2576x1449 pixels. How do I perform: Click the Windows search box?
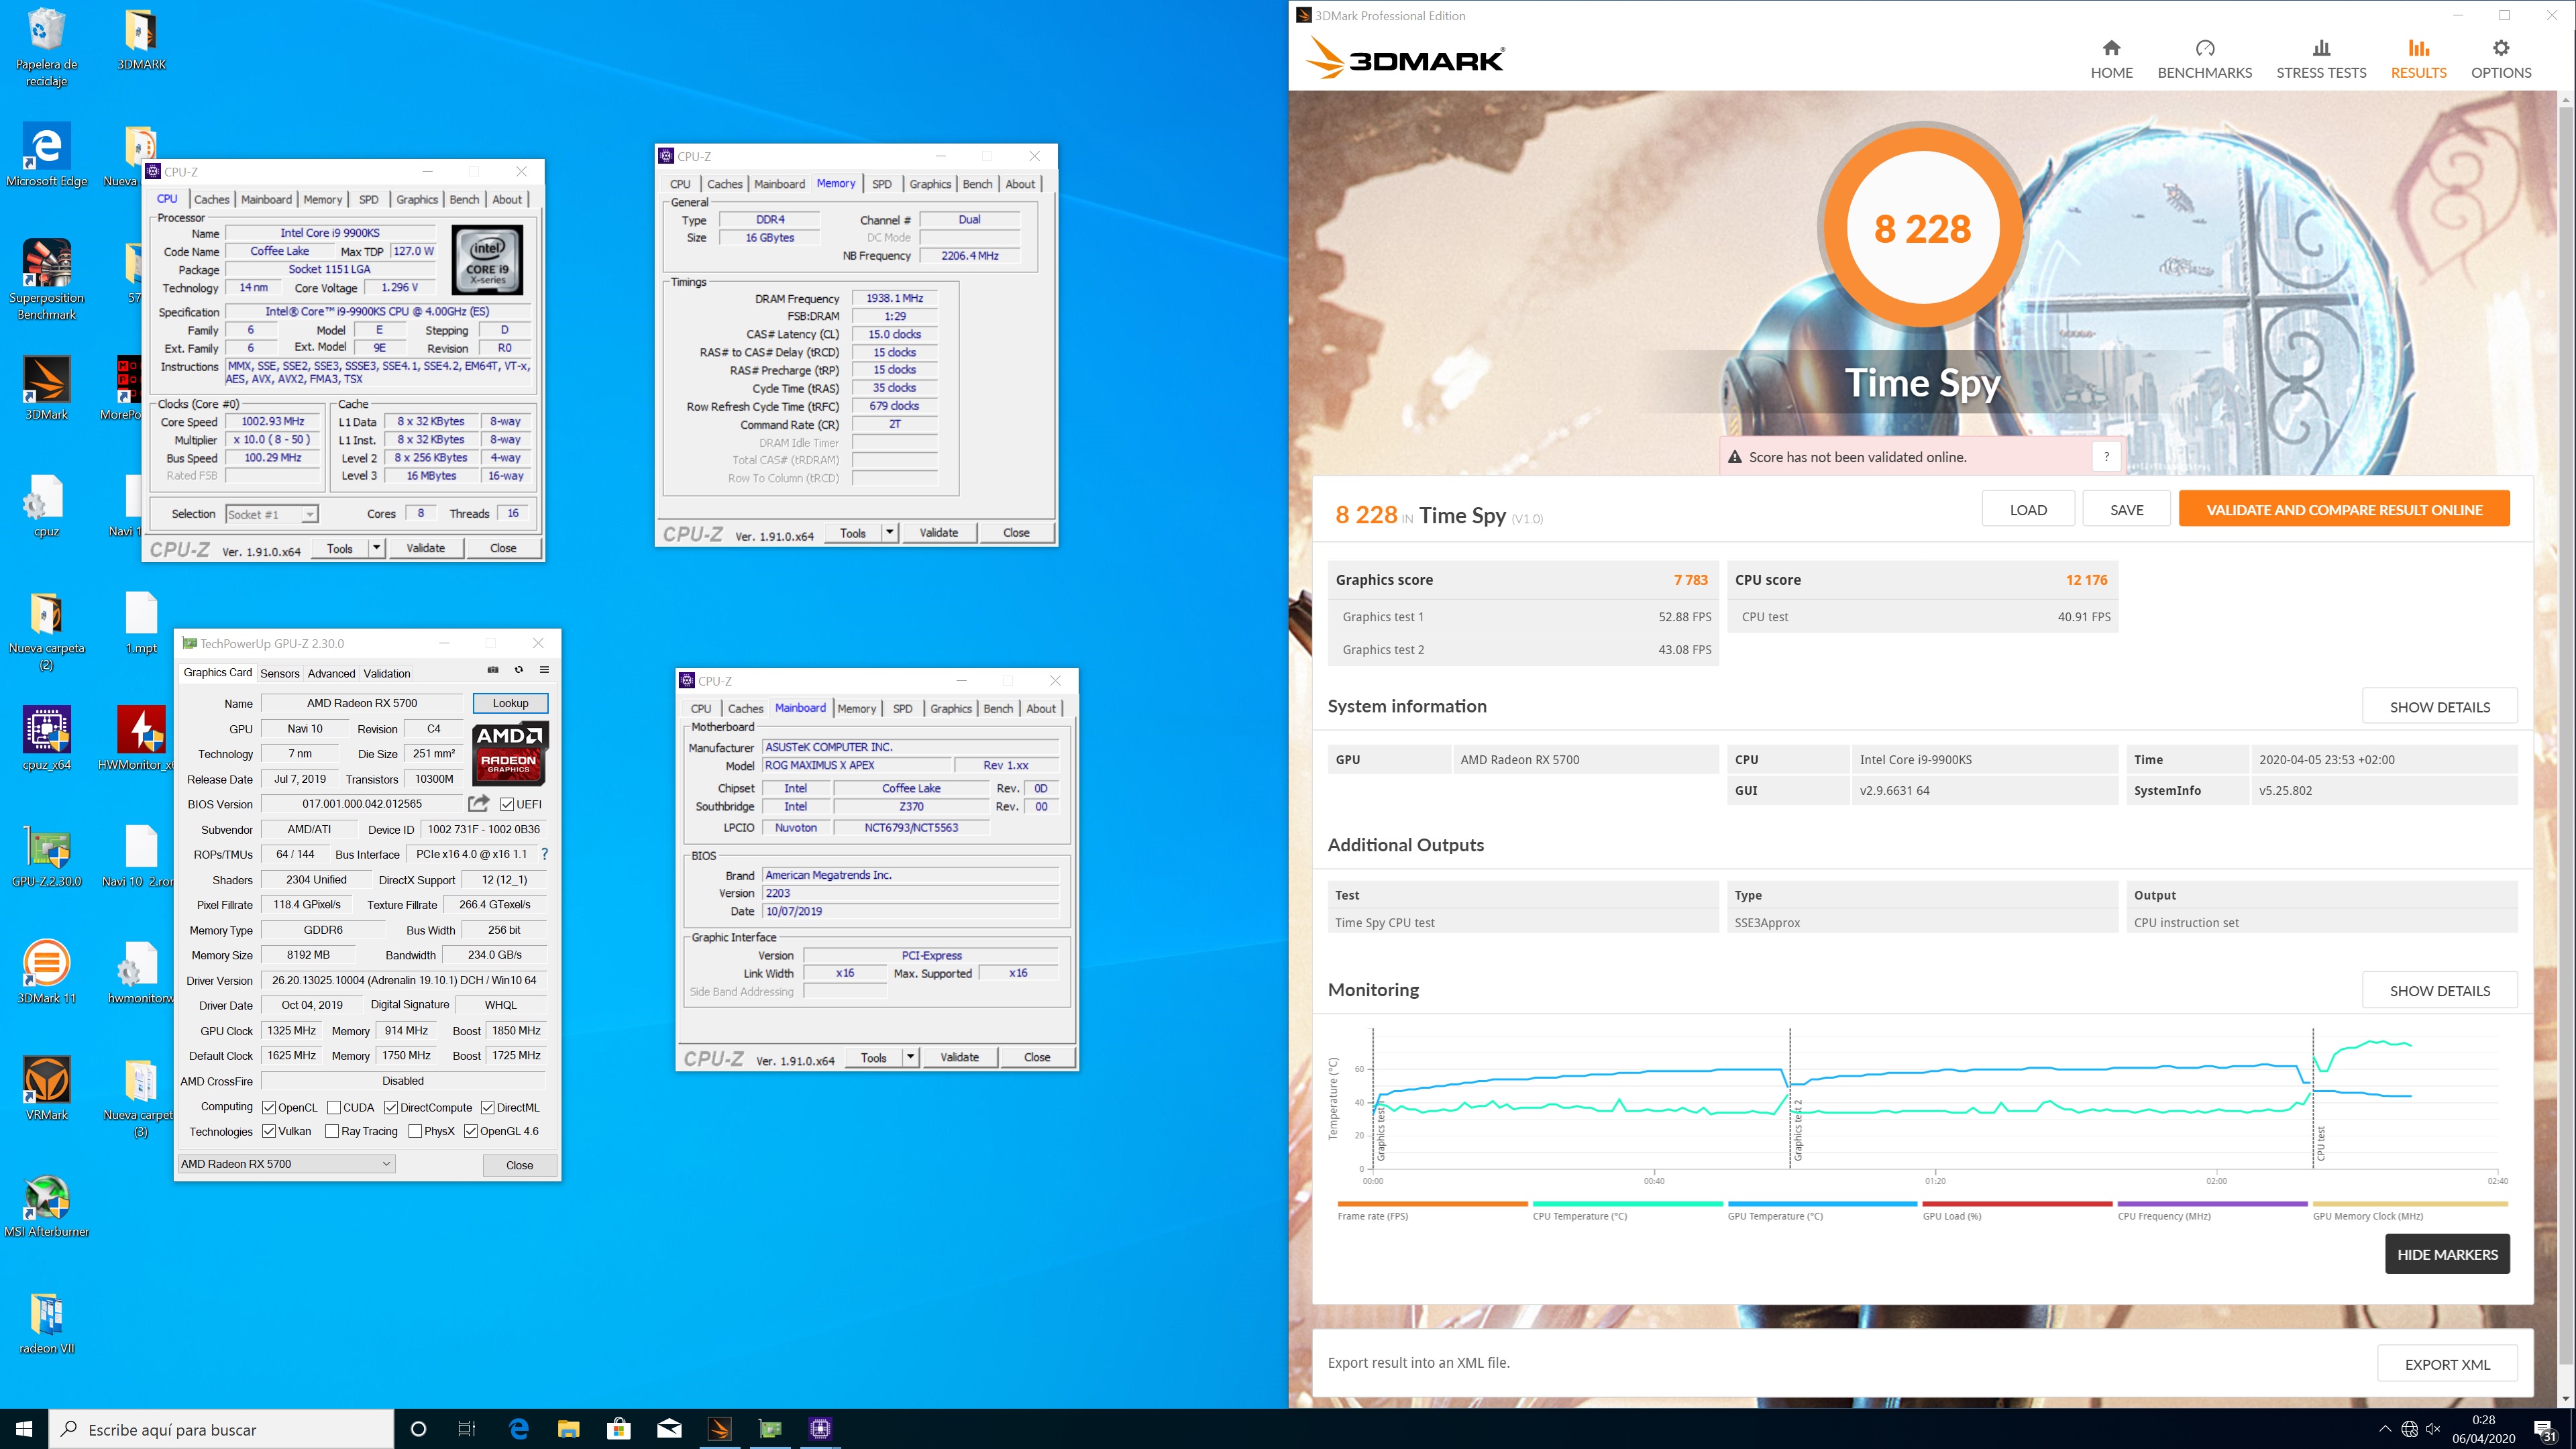pyautogui.click(x=221, y=1429)
